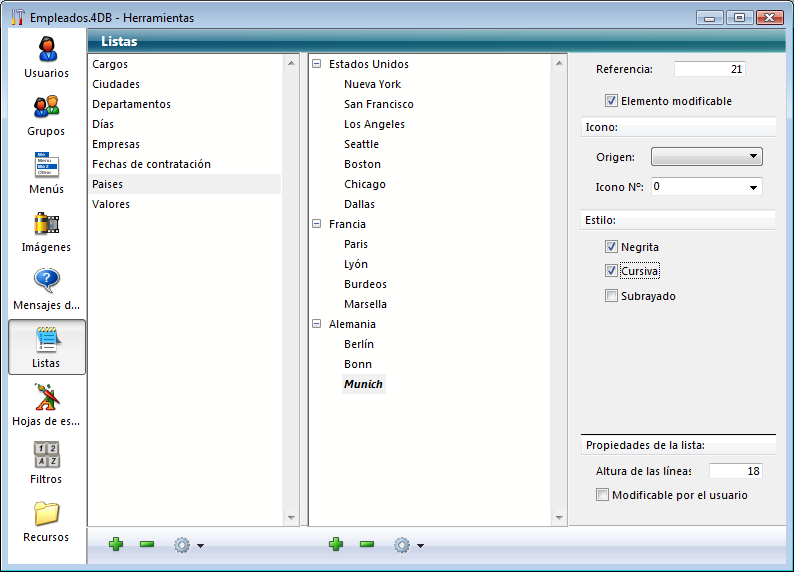The image size is (794, 572).
Task: Open the Imágenes library icon
Action: 46,223
